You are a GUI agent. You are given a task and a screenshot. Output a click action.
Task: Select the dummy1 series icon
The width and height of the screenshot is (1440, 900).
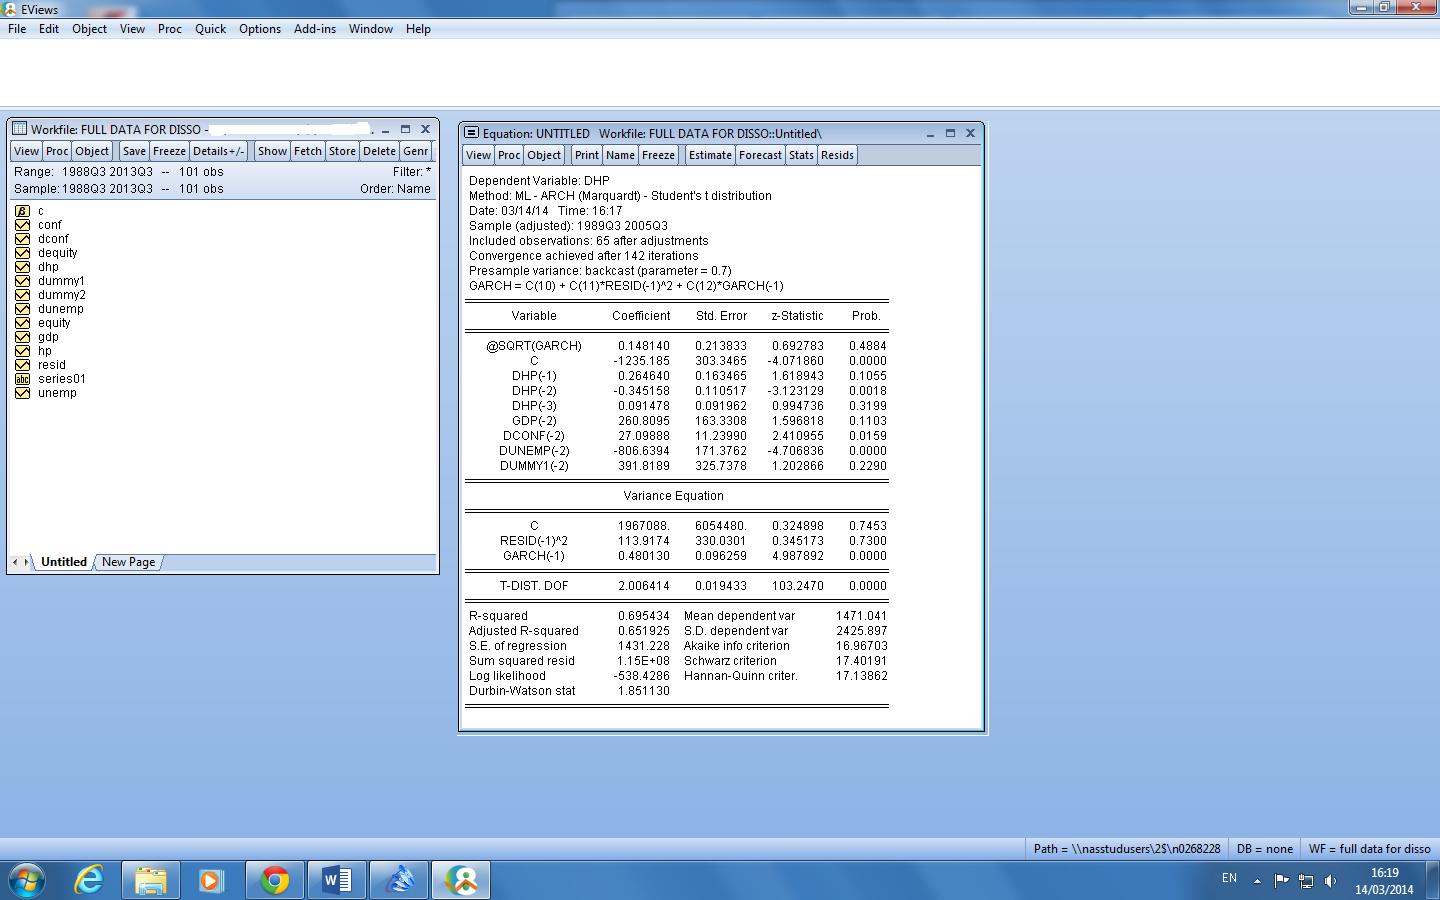(22, 281)
